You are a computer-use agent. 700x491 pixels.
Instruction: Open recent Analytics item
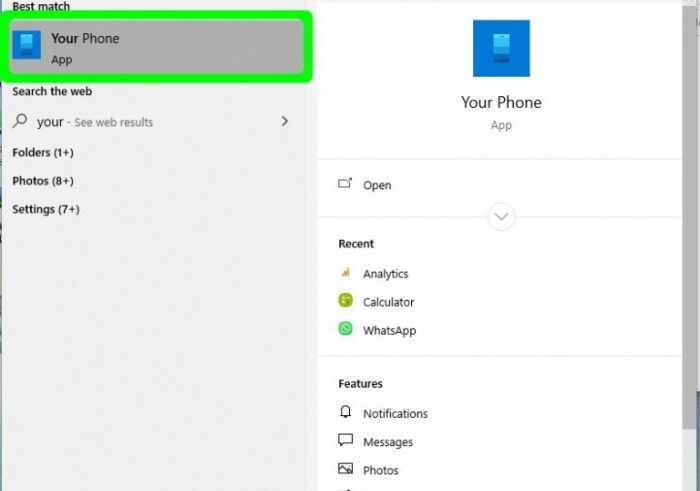coord(385,274)
